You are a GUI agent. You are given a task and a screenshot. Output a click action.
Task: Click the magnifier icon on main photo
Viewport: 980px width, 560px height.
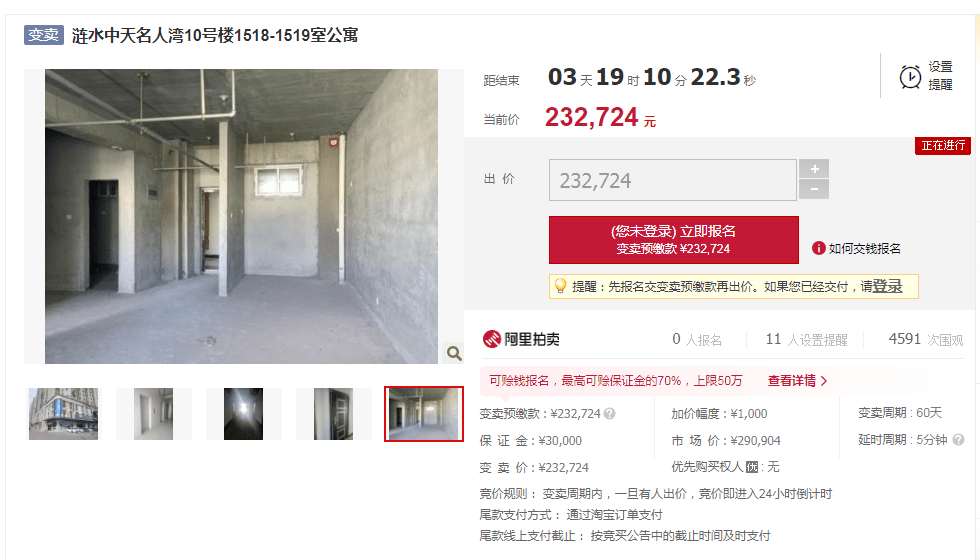pyautogui.click(x=454, y=353)
